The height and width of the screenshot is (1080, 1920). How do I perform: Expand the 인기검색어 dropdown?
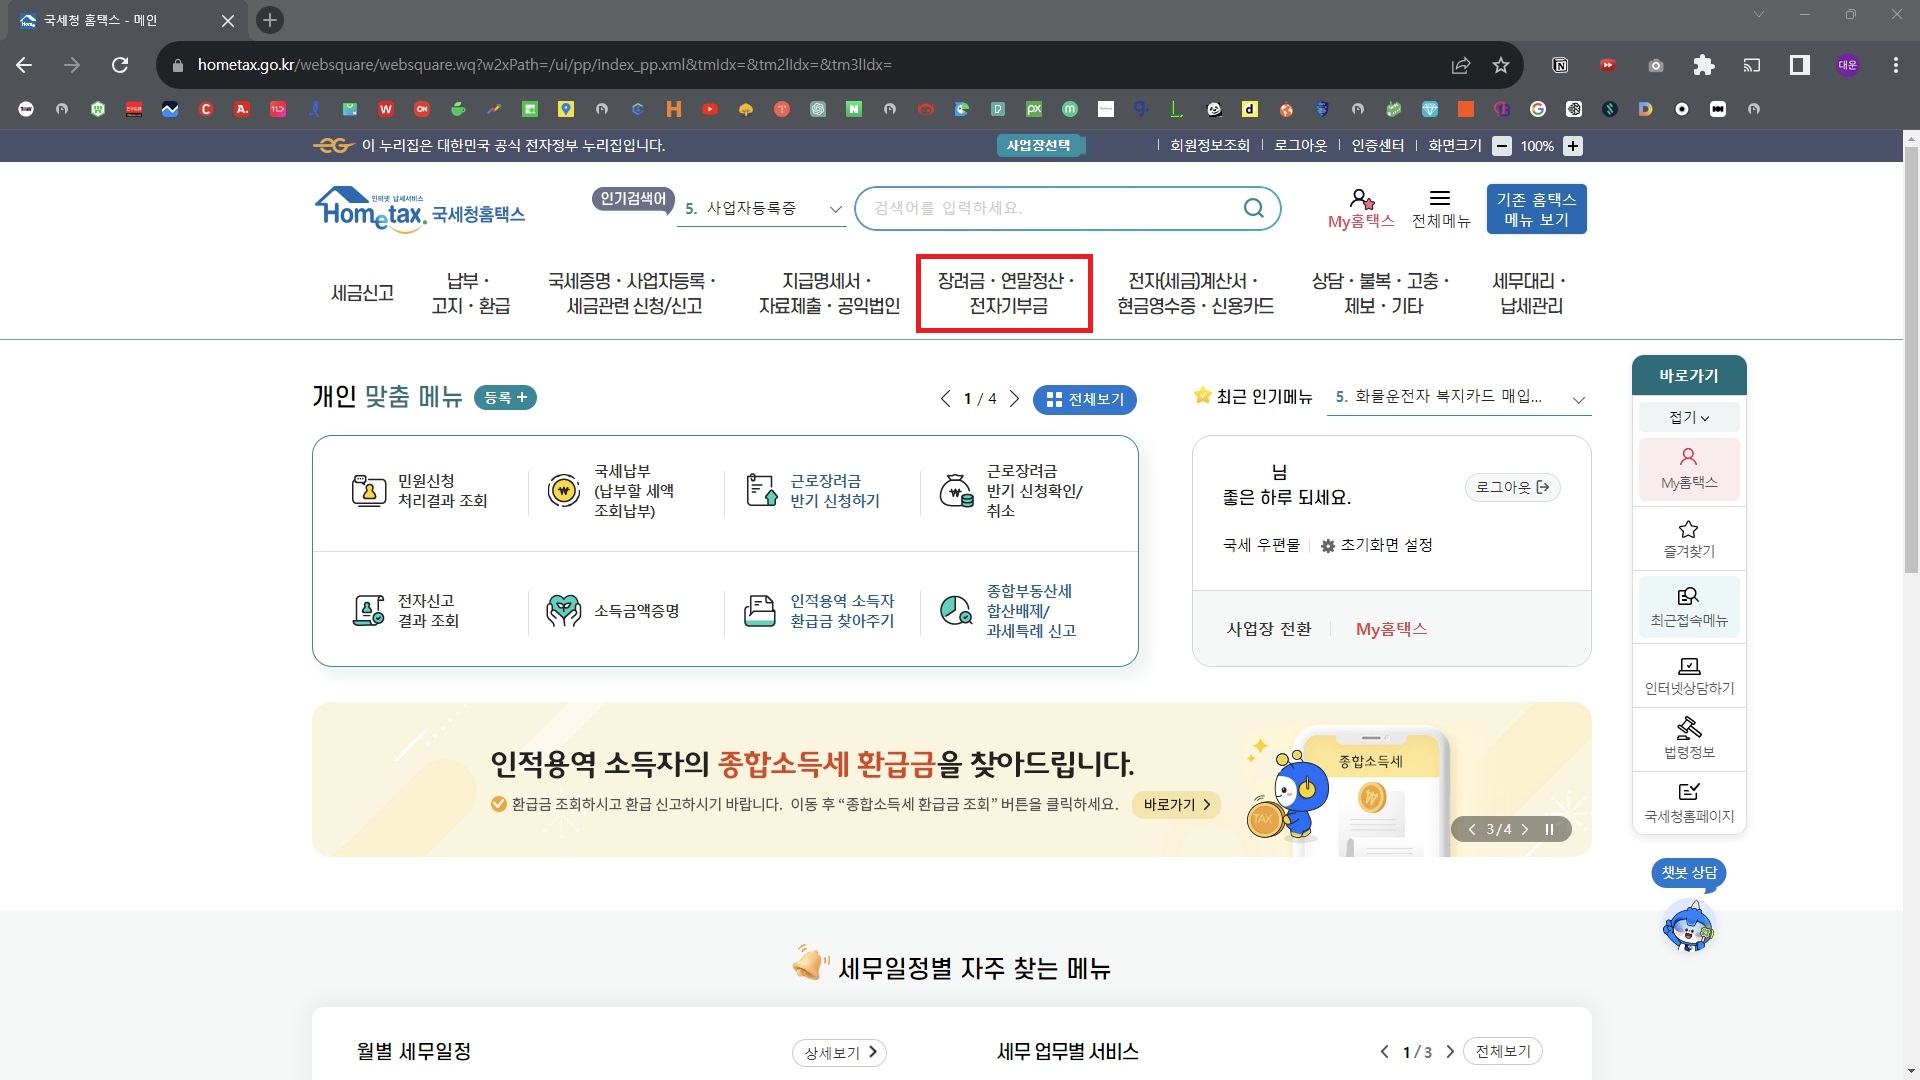(835, 209)
